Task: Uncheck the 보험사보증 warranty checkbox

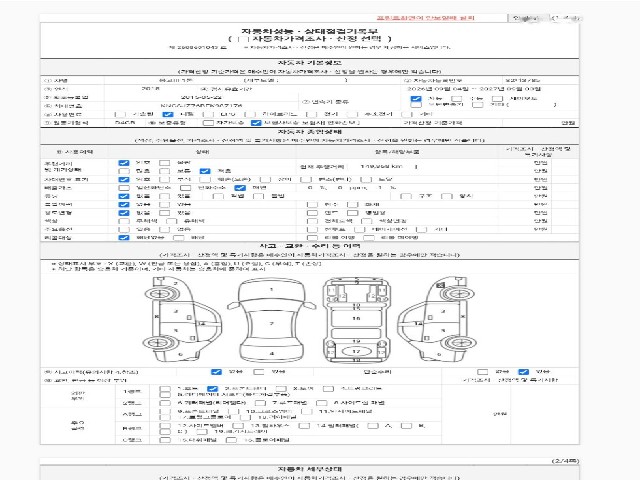Action: tap(256, 122)
